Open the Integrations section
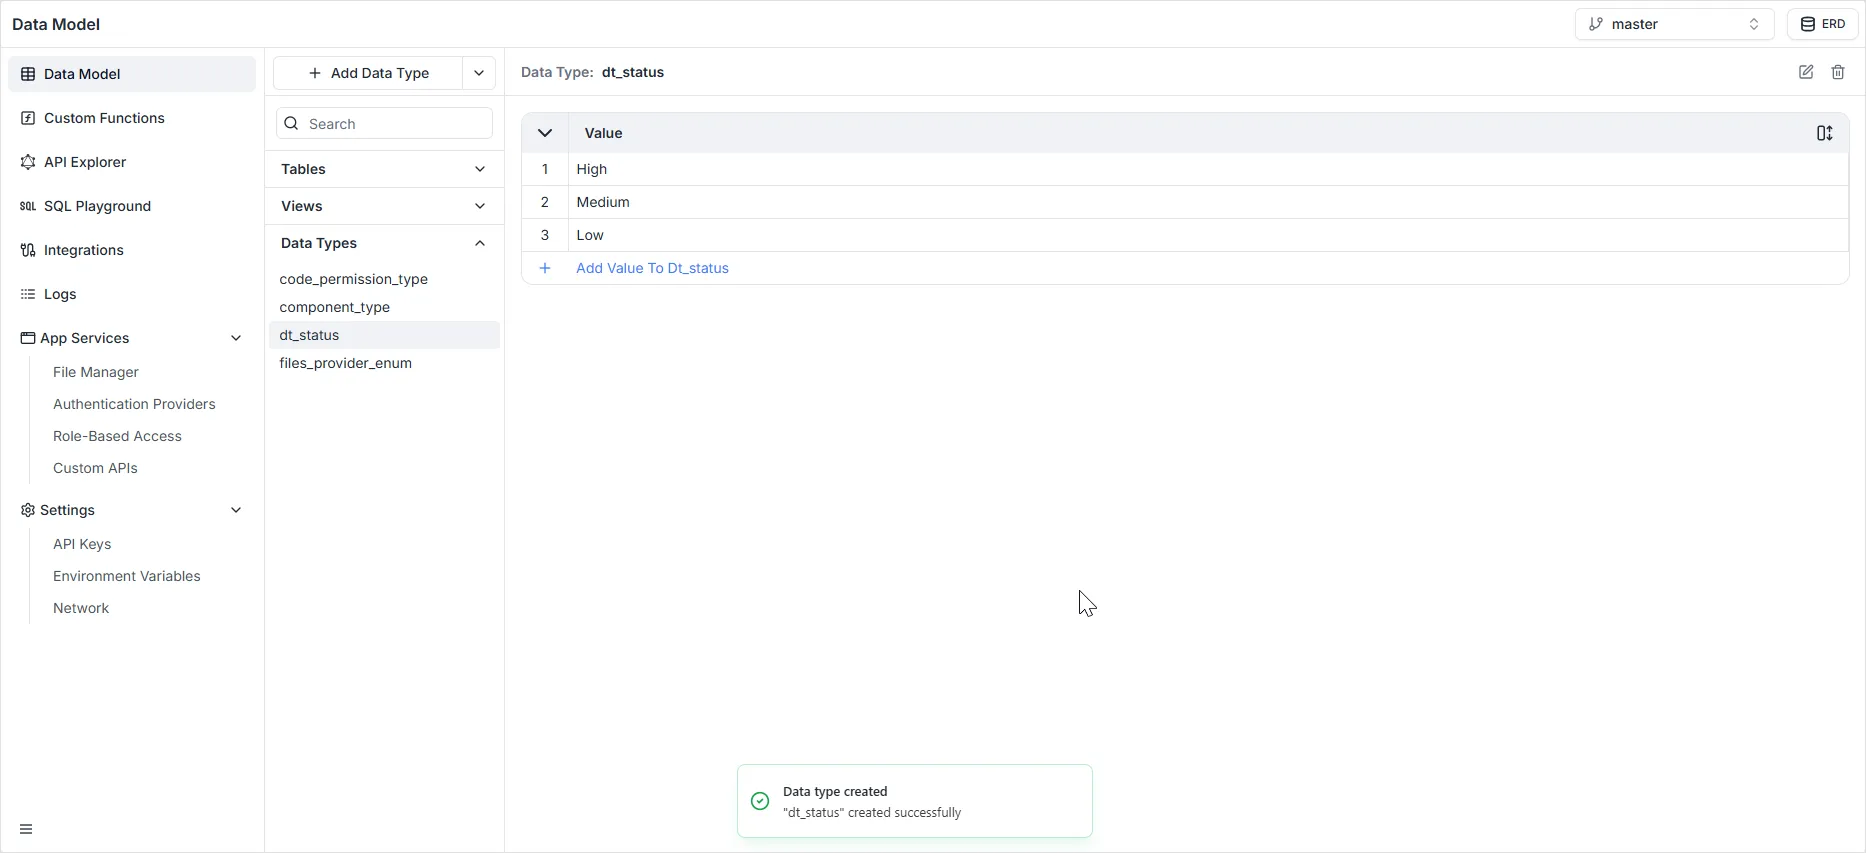Viewport: 1866px width, 853px height. pyautogui.click(x=83, y=250)
